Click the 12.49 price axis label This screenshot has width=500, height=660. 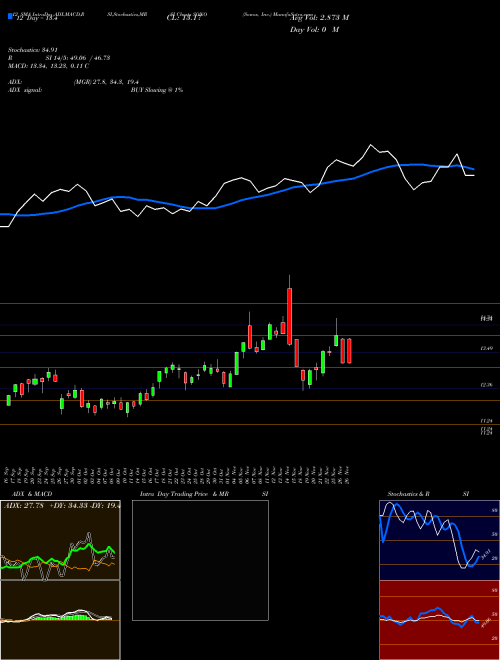[x=487, y=349]
